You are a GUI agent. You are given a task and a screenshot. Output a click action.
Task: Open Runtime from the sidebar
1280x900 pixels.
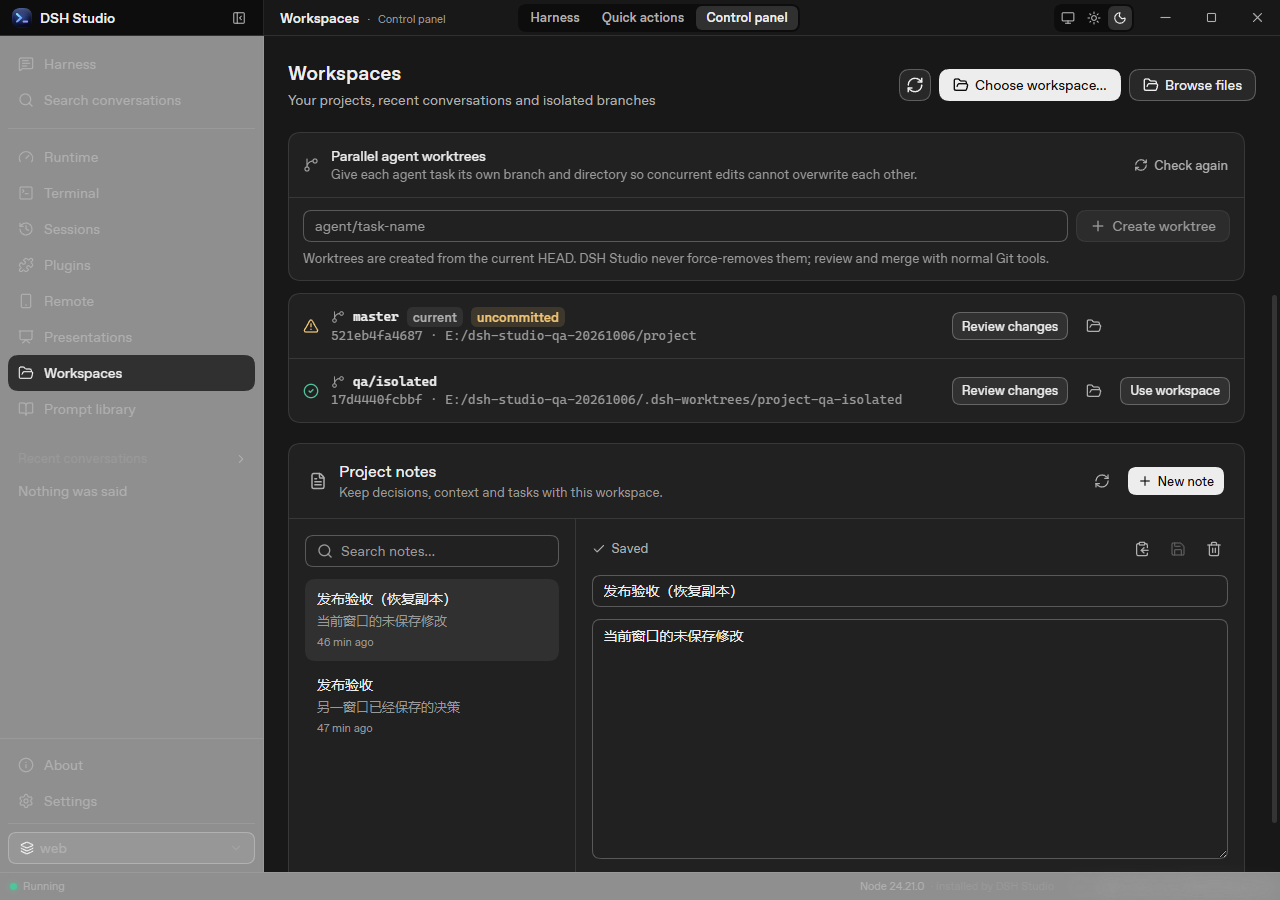(x=131, y=157)
